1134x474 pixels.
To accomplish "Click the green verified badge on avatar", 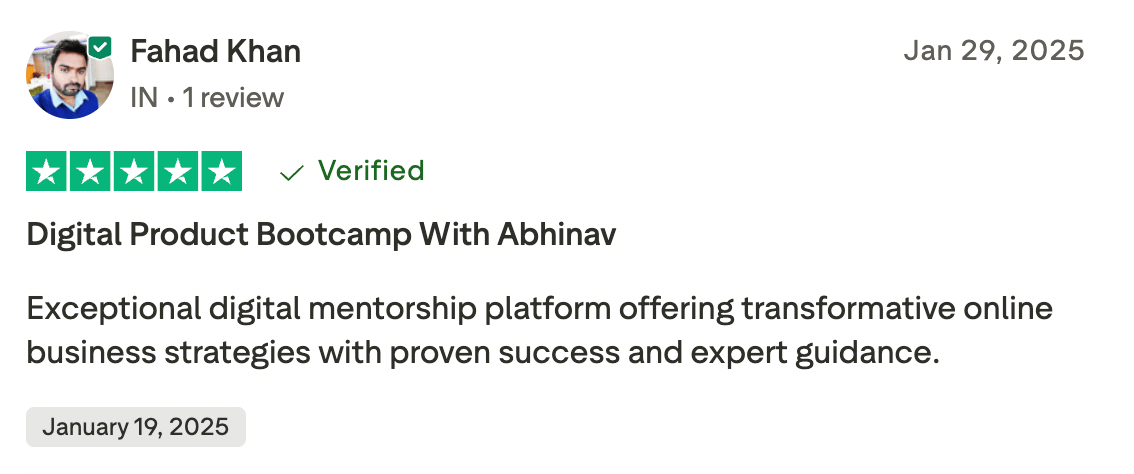I will point(100,46).
